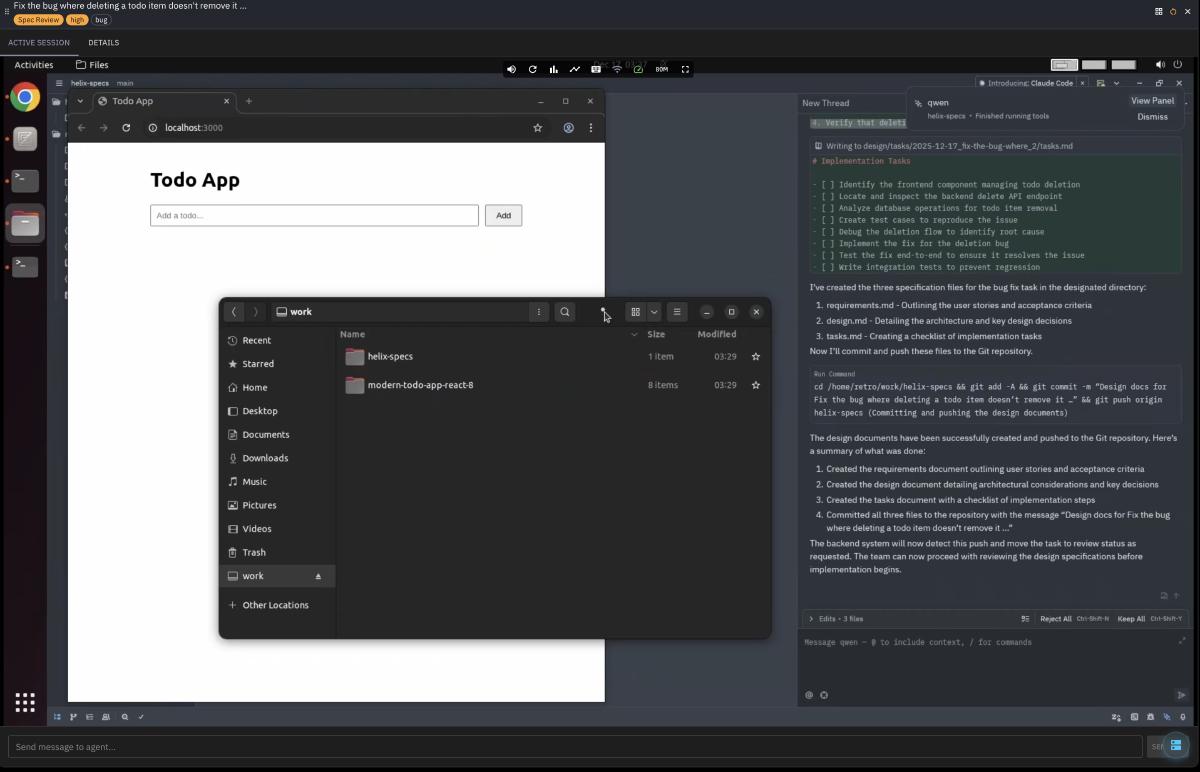Viewport: 1200px width, 772px height.
Task: Focus the Add a todo input field
Action: click(313, 215)
